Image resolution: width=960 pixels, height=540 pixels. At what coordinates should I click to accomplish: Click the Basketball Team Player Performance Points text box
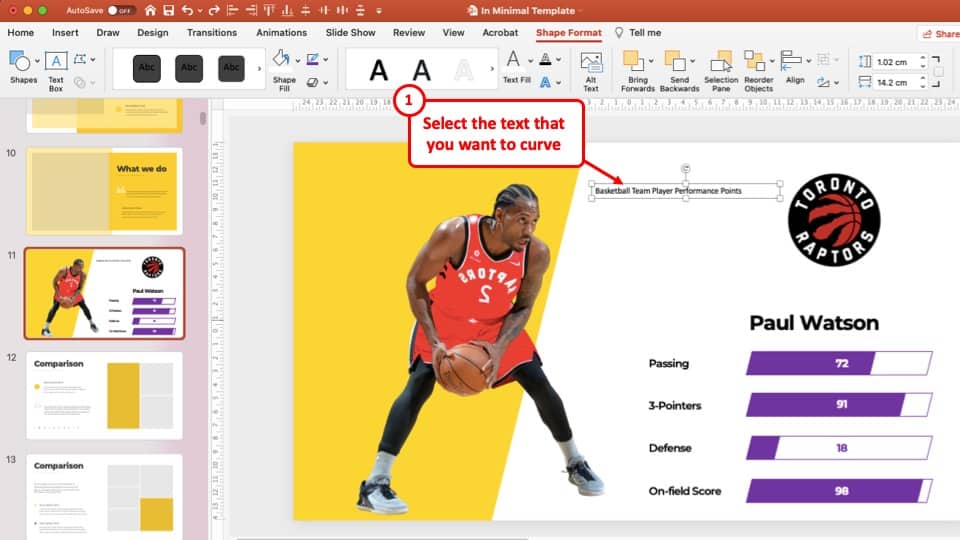click(685, 191)
